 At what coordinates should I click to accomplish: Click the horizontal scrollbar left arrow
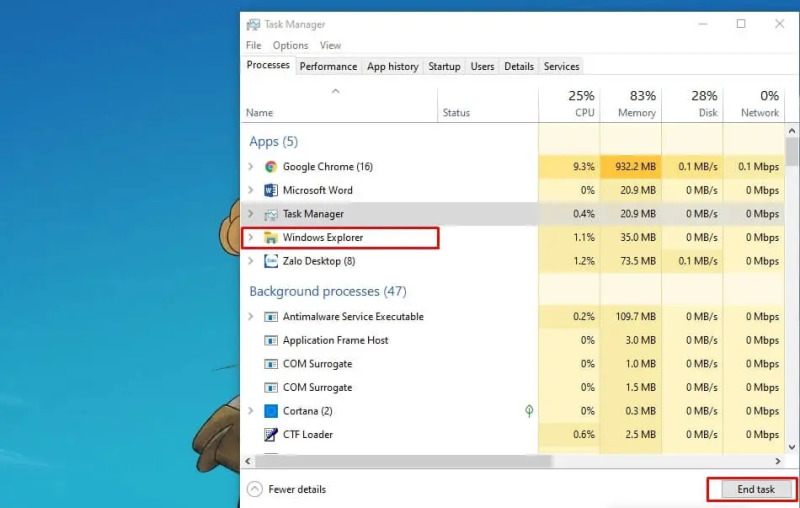pyautogui.click(x=248, y=461)
